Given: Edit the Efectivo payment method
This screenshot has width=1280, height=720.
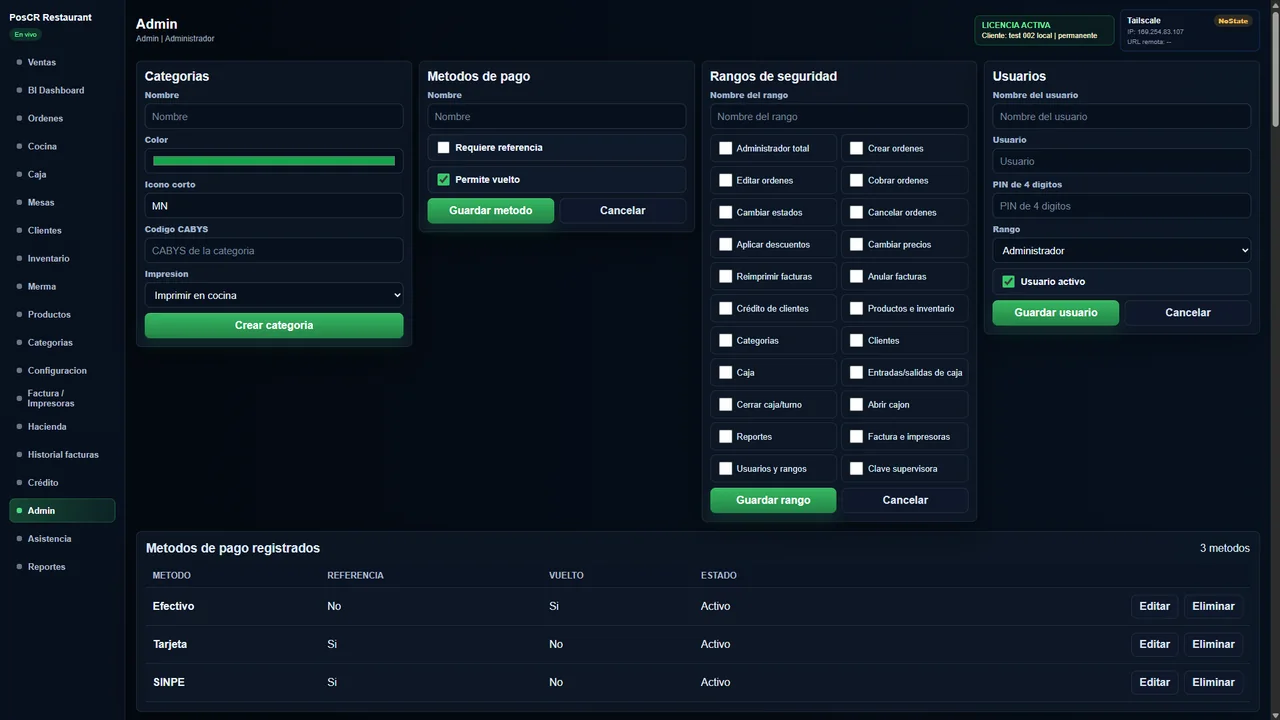Looking at the screenshot, I should [1154, 606].
